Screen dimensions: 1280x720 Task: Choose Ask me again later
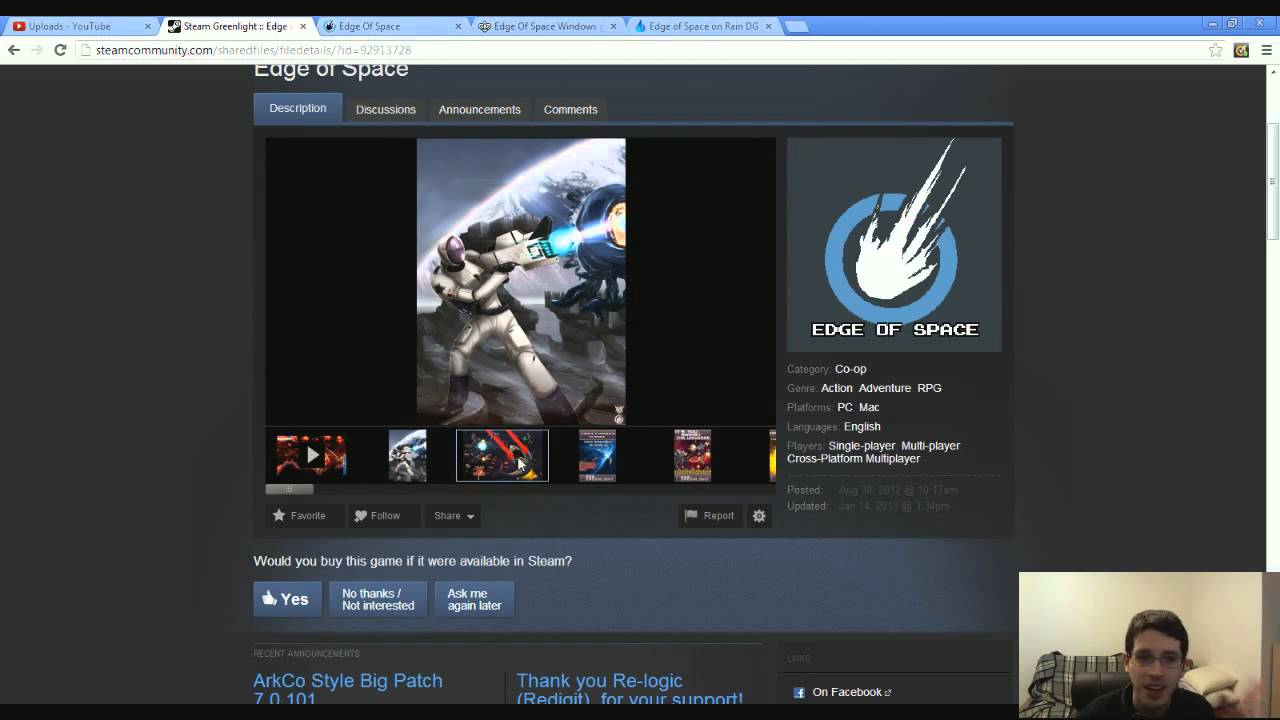click(x=474, y=599)
